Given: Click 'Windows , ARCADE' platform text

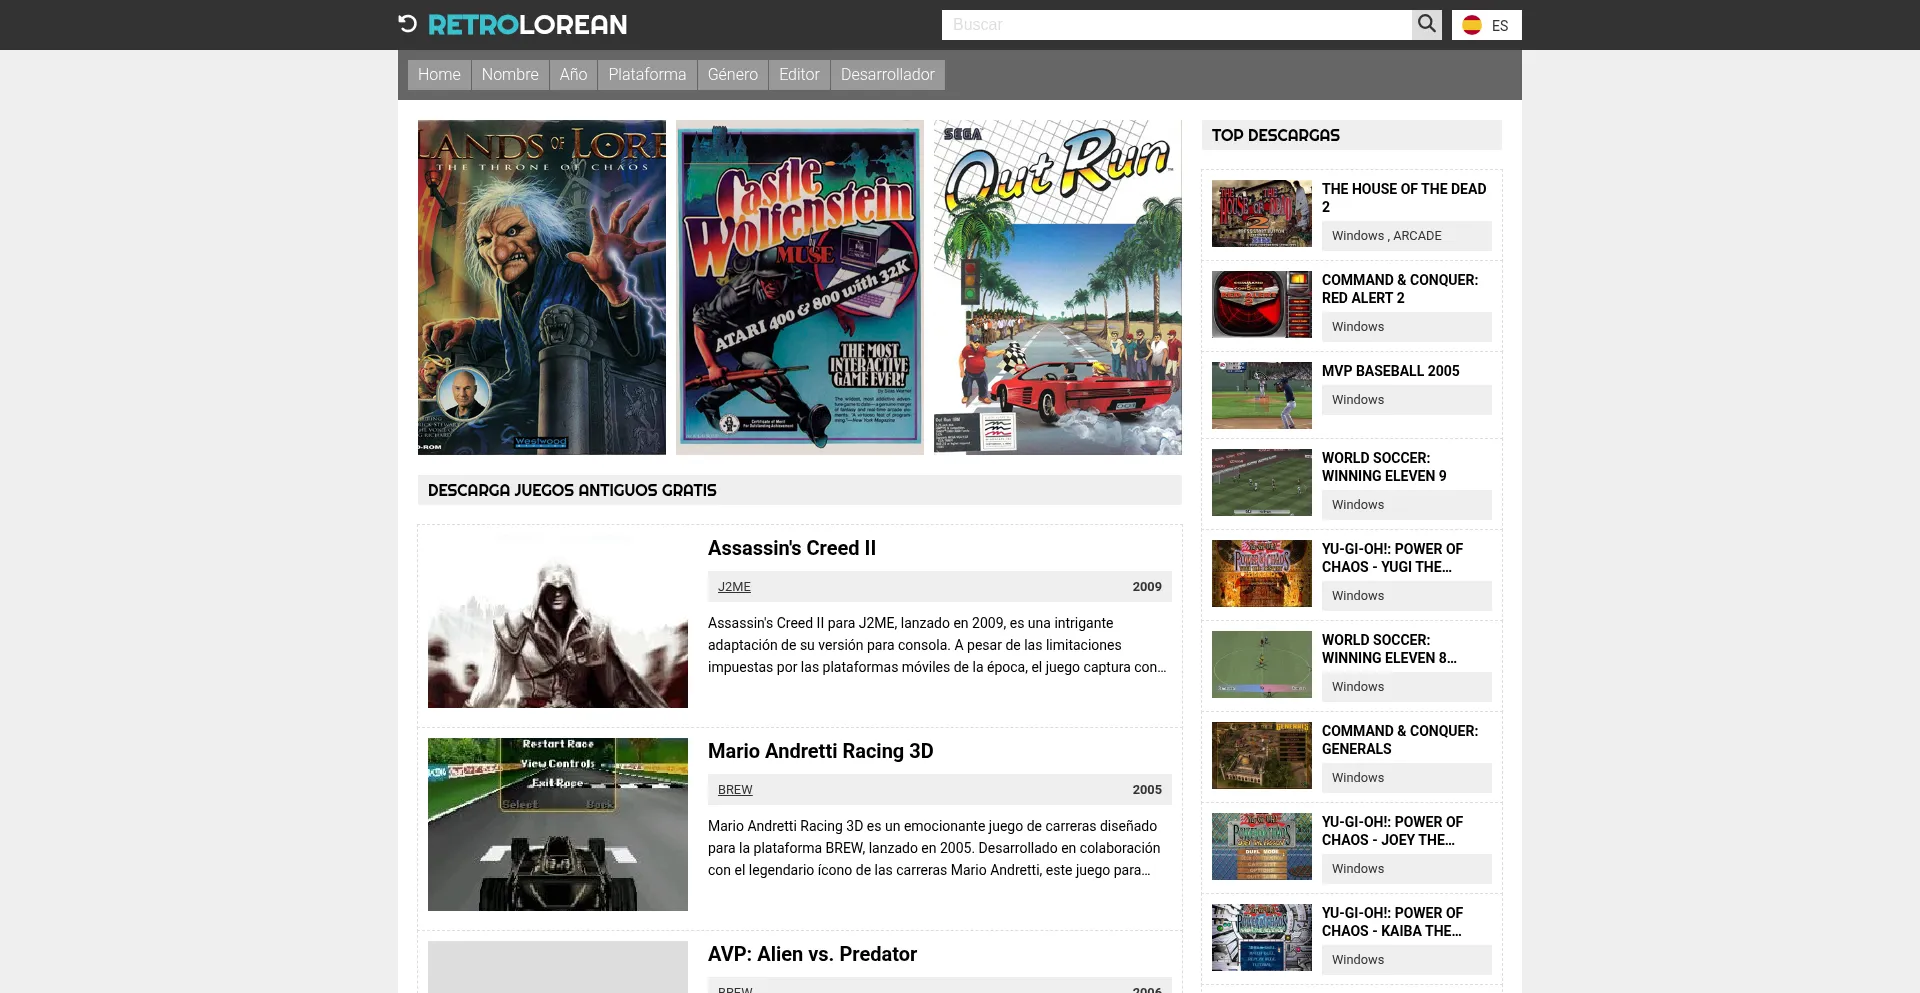Looking at the screenshot, I should click(x=1387, y=236).
